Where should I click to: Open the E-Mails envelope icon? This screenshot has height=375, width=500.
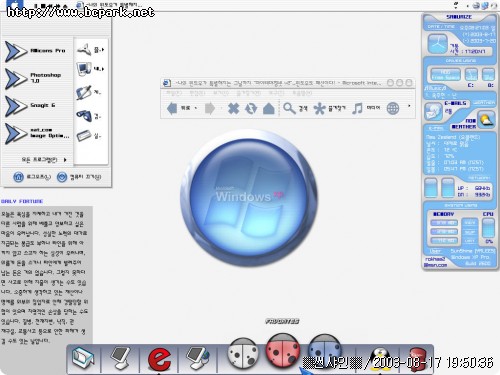coord(433,112)
